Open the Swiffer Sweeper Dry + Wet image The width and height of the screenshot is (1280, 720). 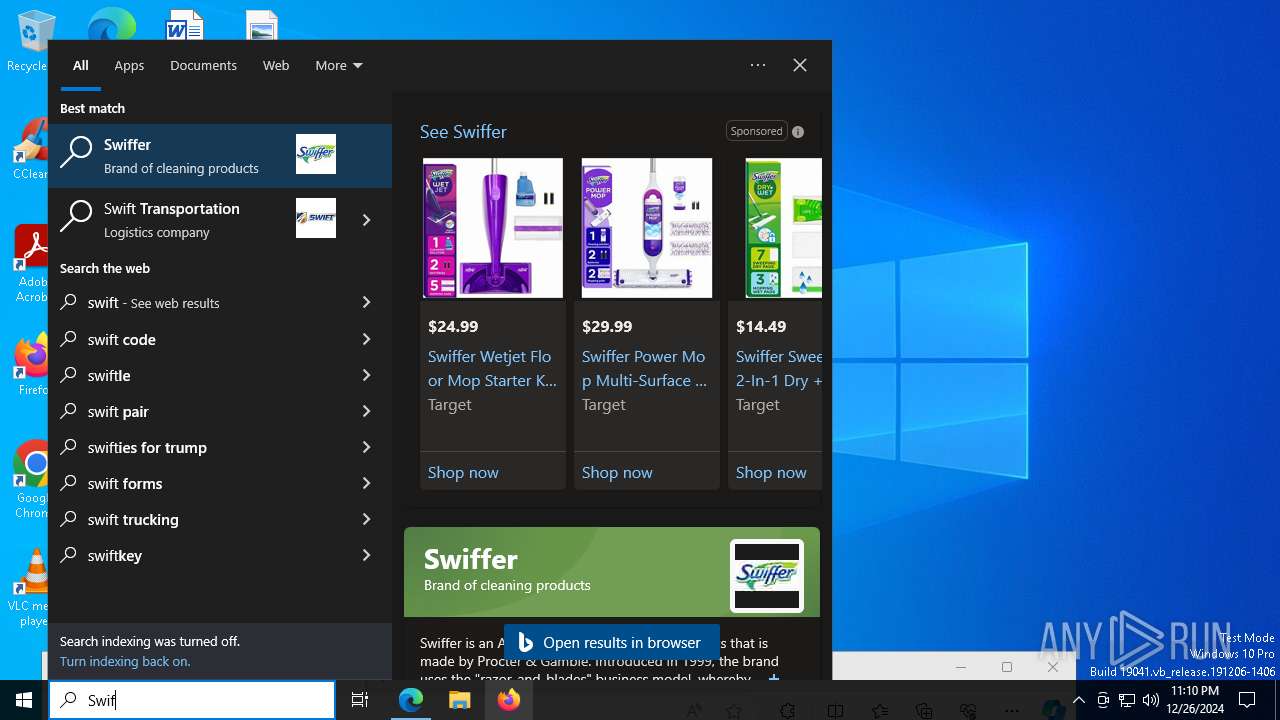(783, 228)
